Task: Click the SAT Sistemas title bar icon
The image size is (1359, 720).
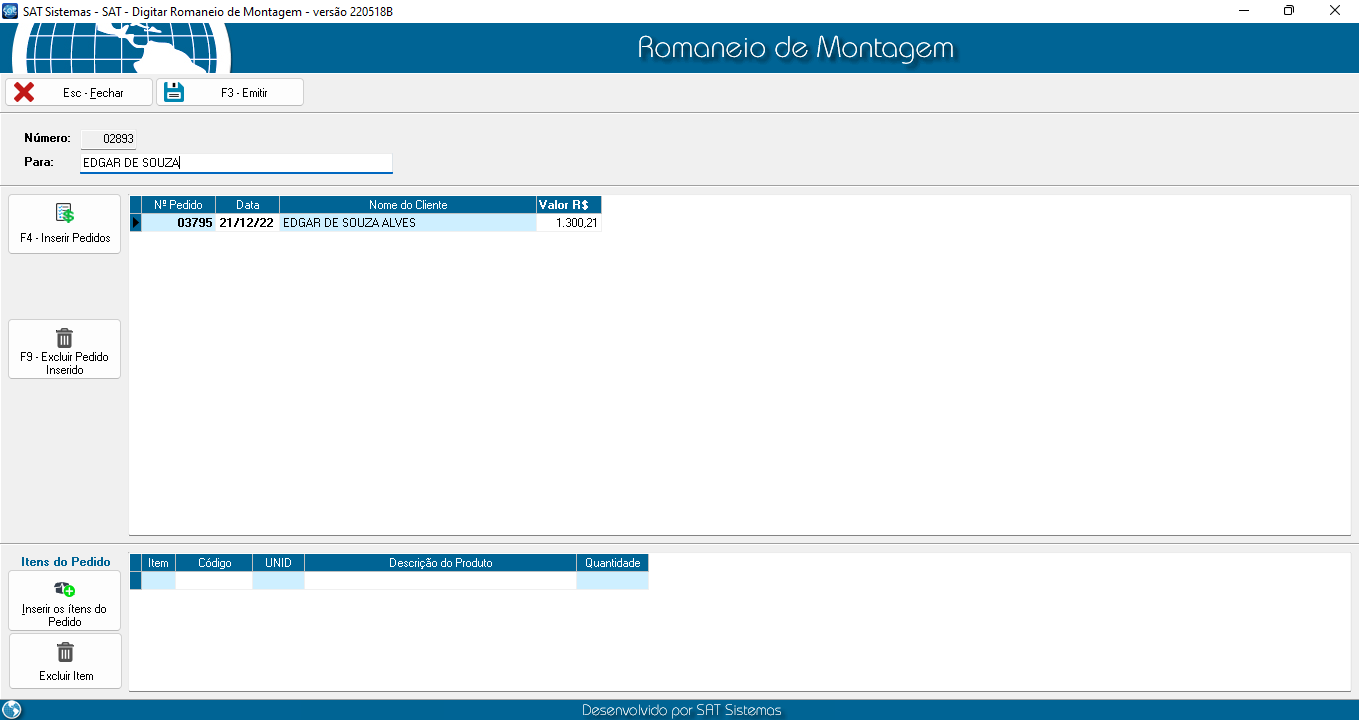Action: click(x=10, y=10)
